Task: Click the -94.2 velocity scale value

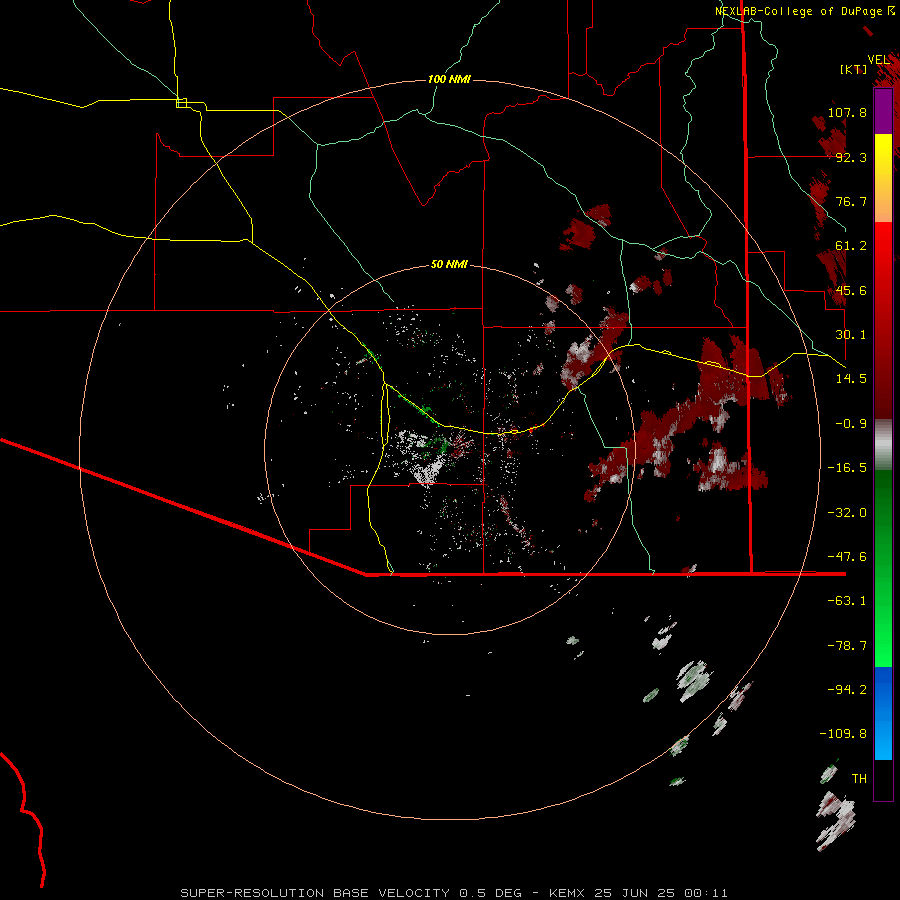Action: (847, 690)
